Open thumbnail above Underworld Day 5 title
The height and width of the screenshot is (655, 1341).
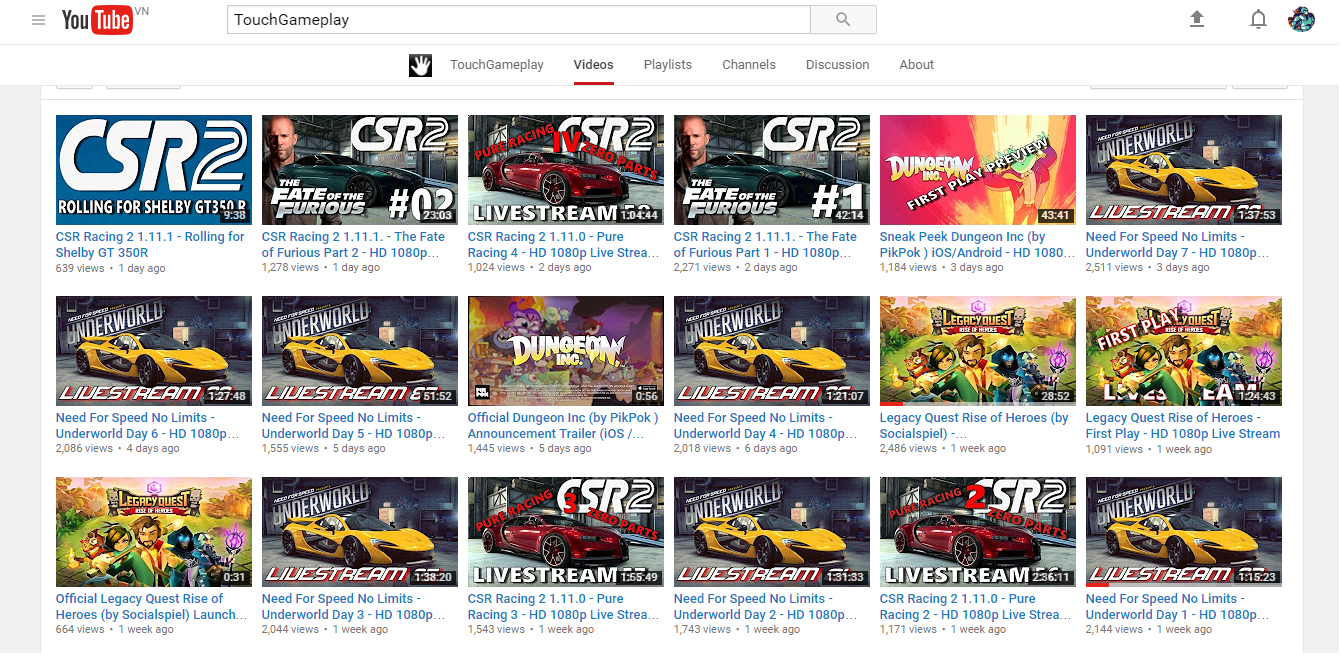[x=360, y=351]
